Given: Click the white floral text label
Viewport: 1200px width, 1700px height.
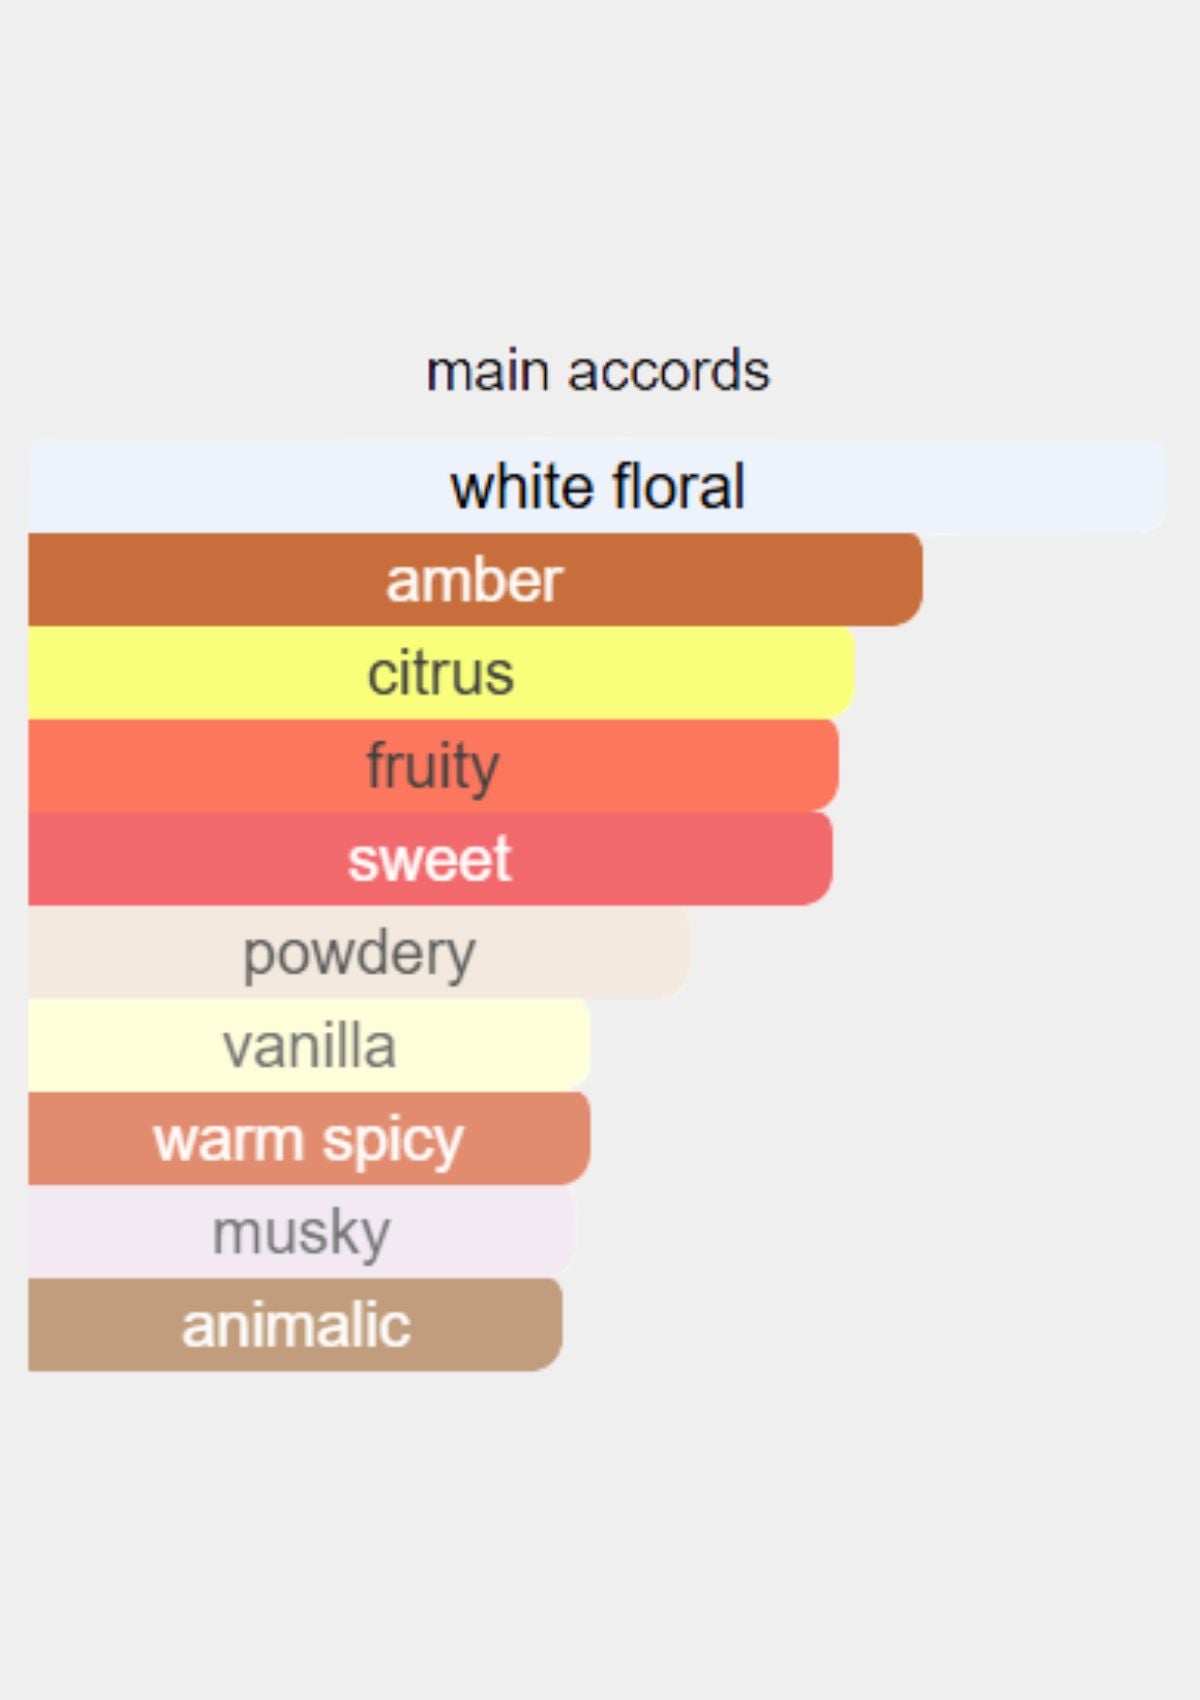Looking at the screenshot, I should pyautogui.click(x=598, y=486).
